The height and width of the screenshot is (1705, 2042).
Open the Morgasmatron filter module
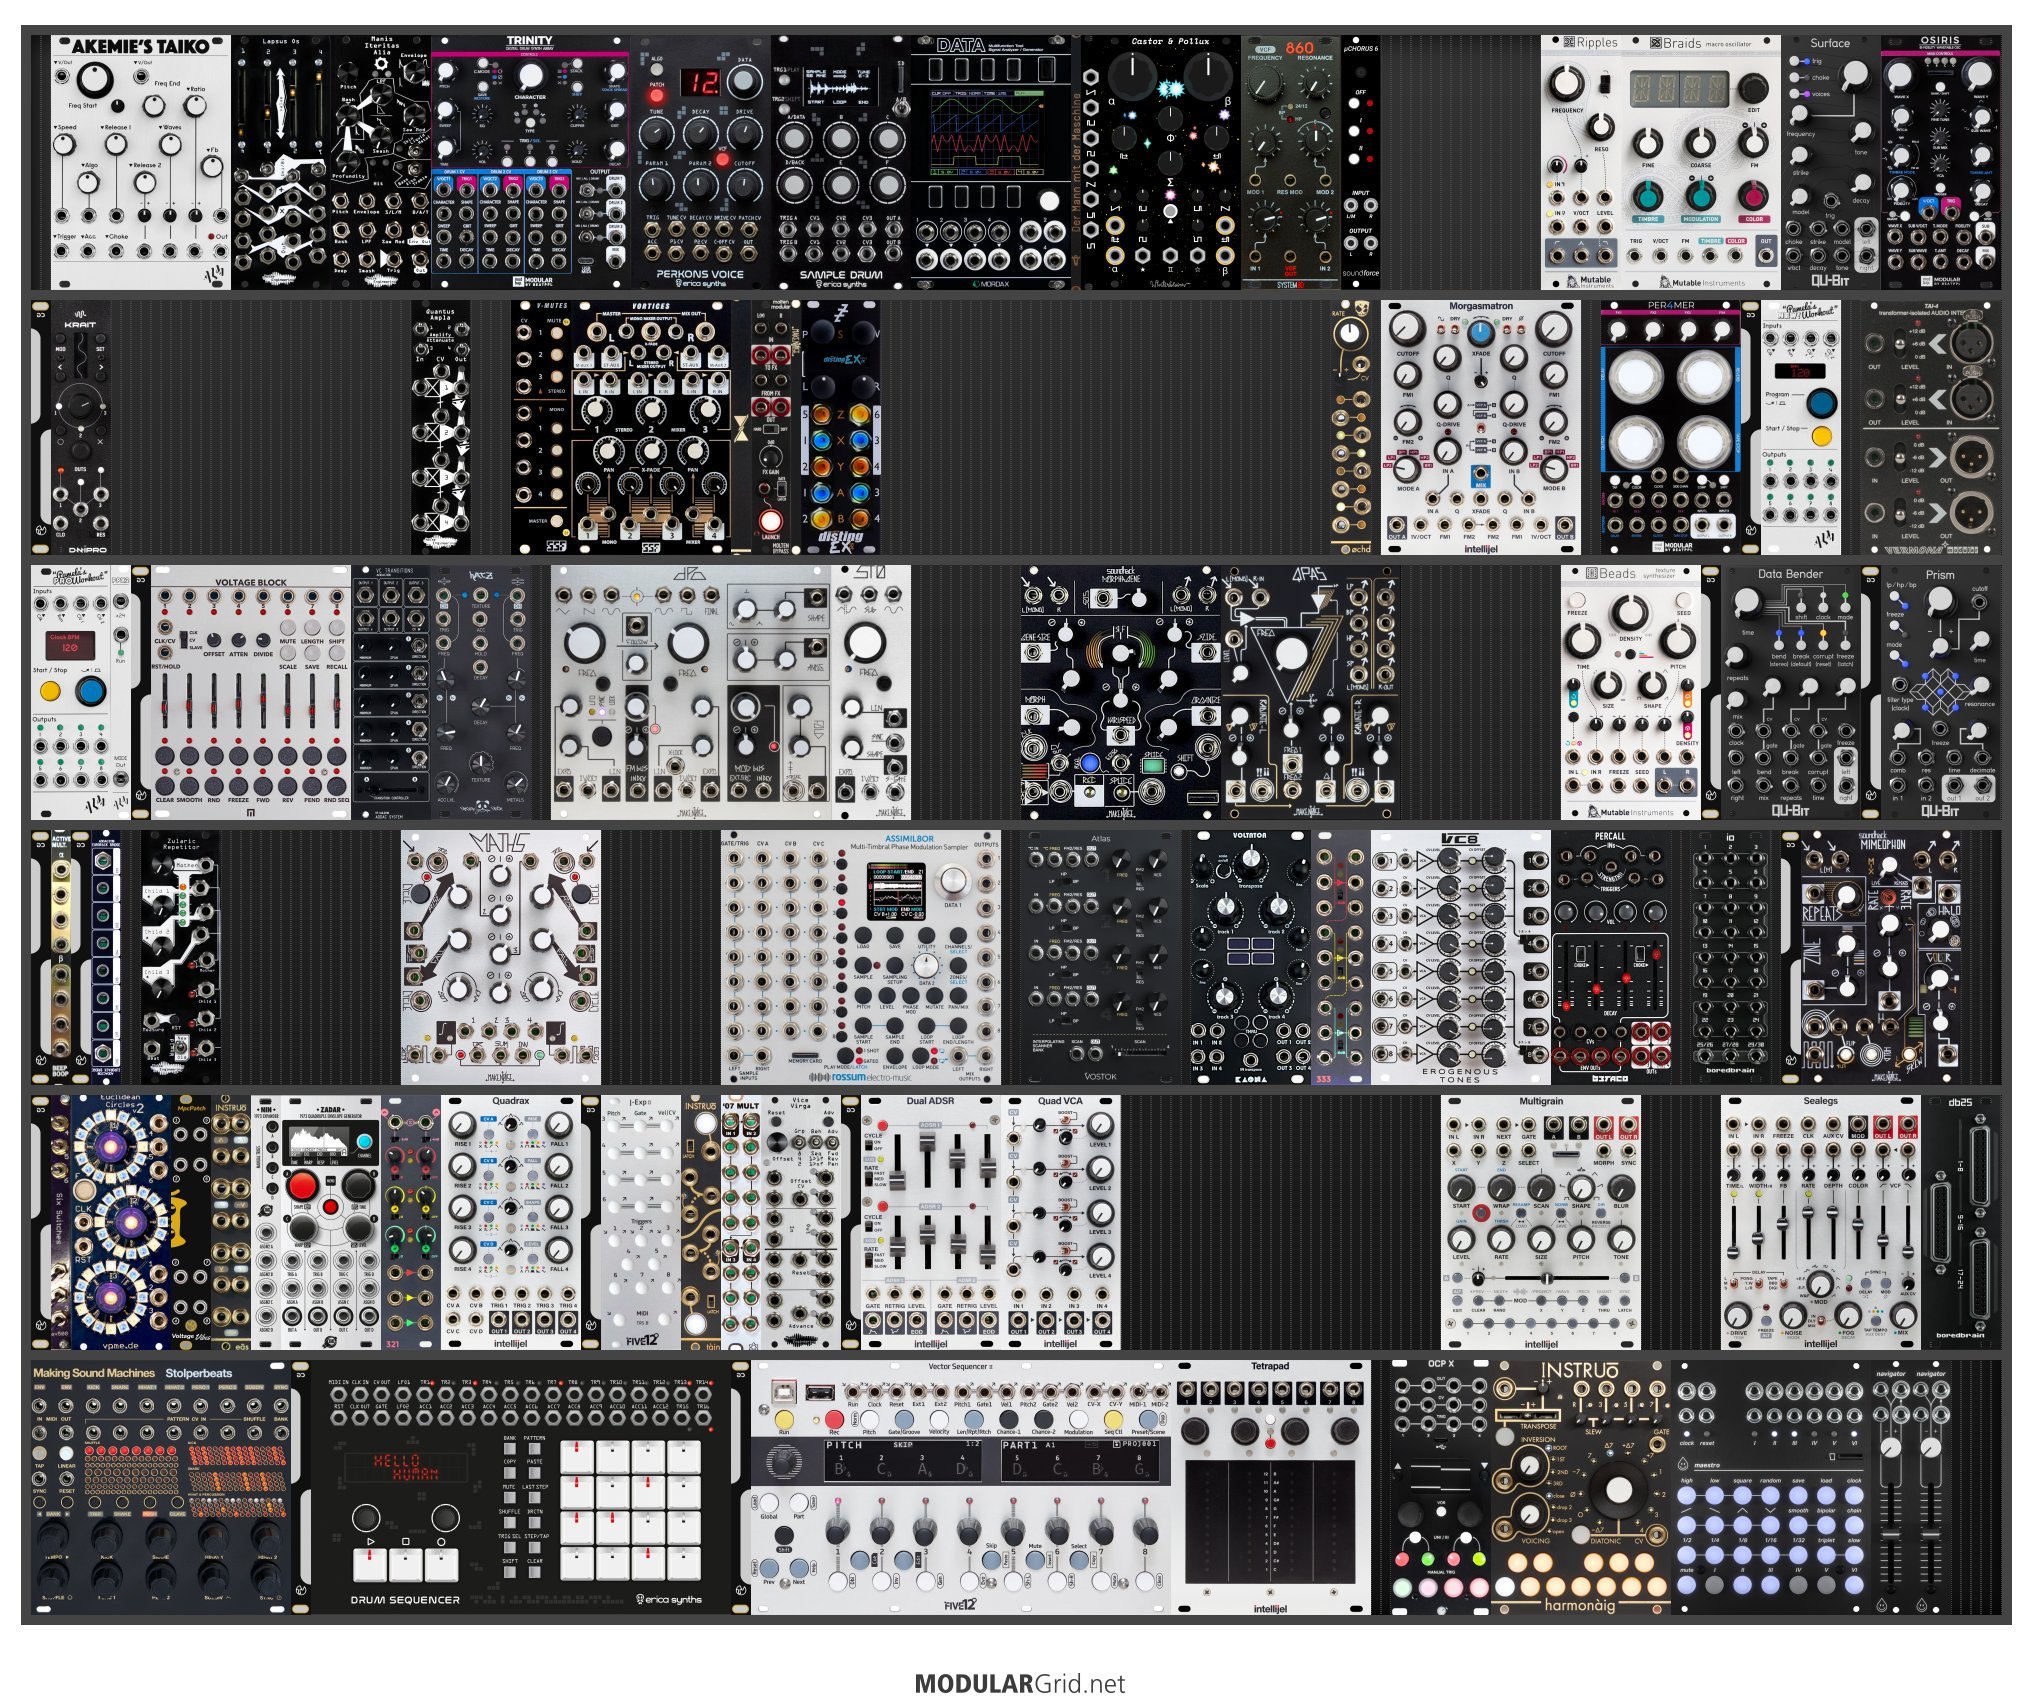(1481, 428)
